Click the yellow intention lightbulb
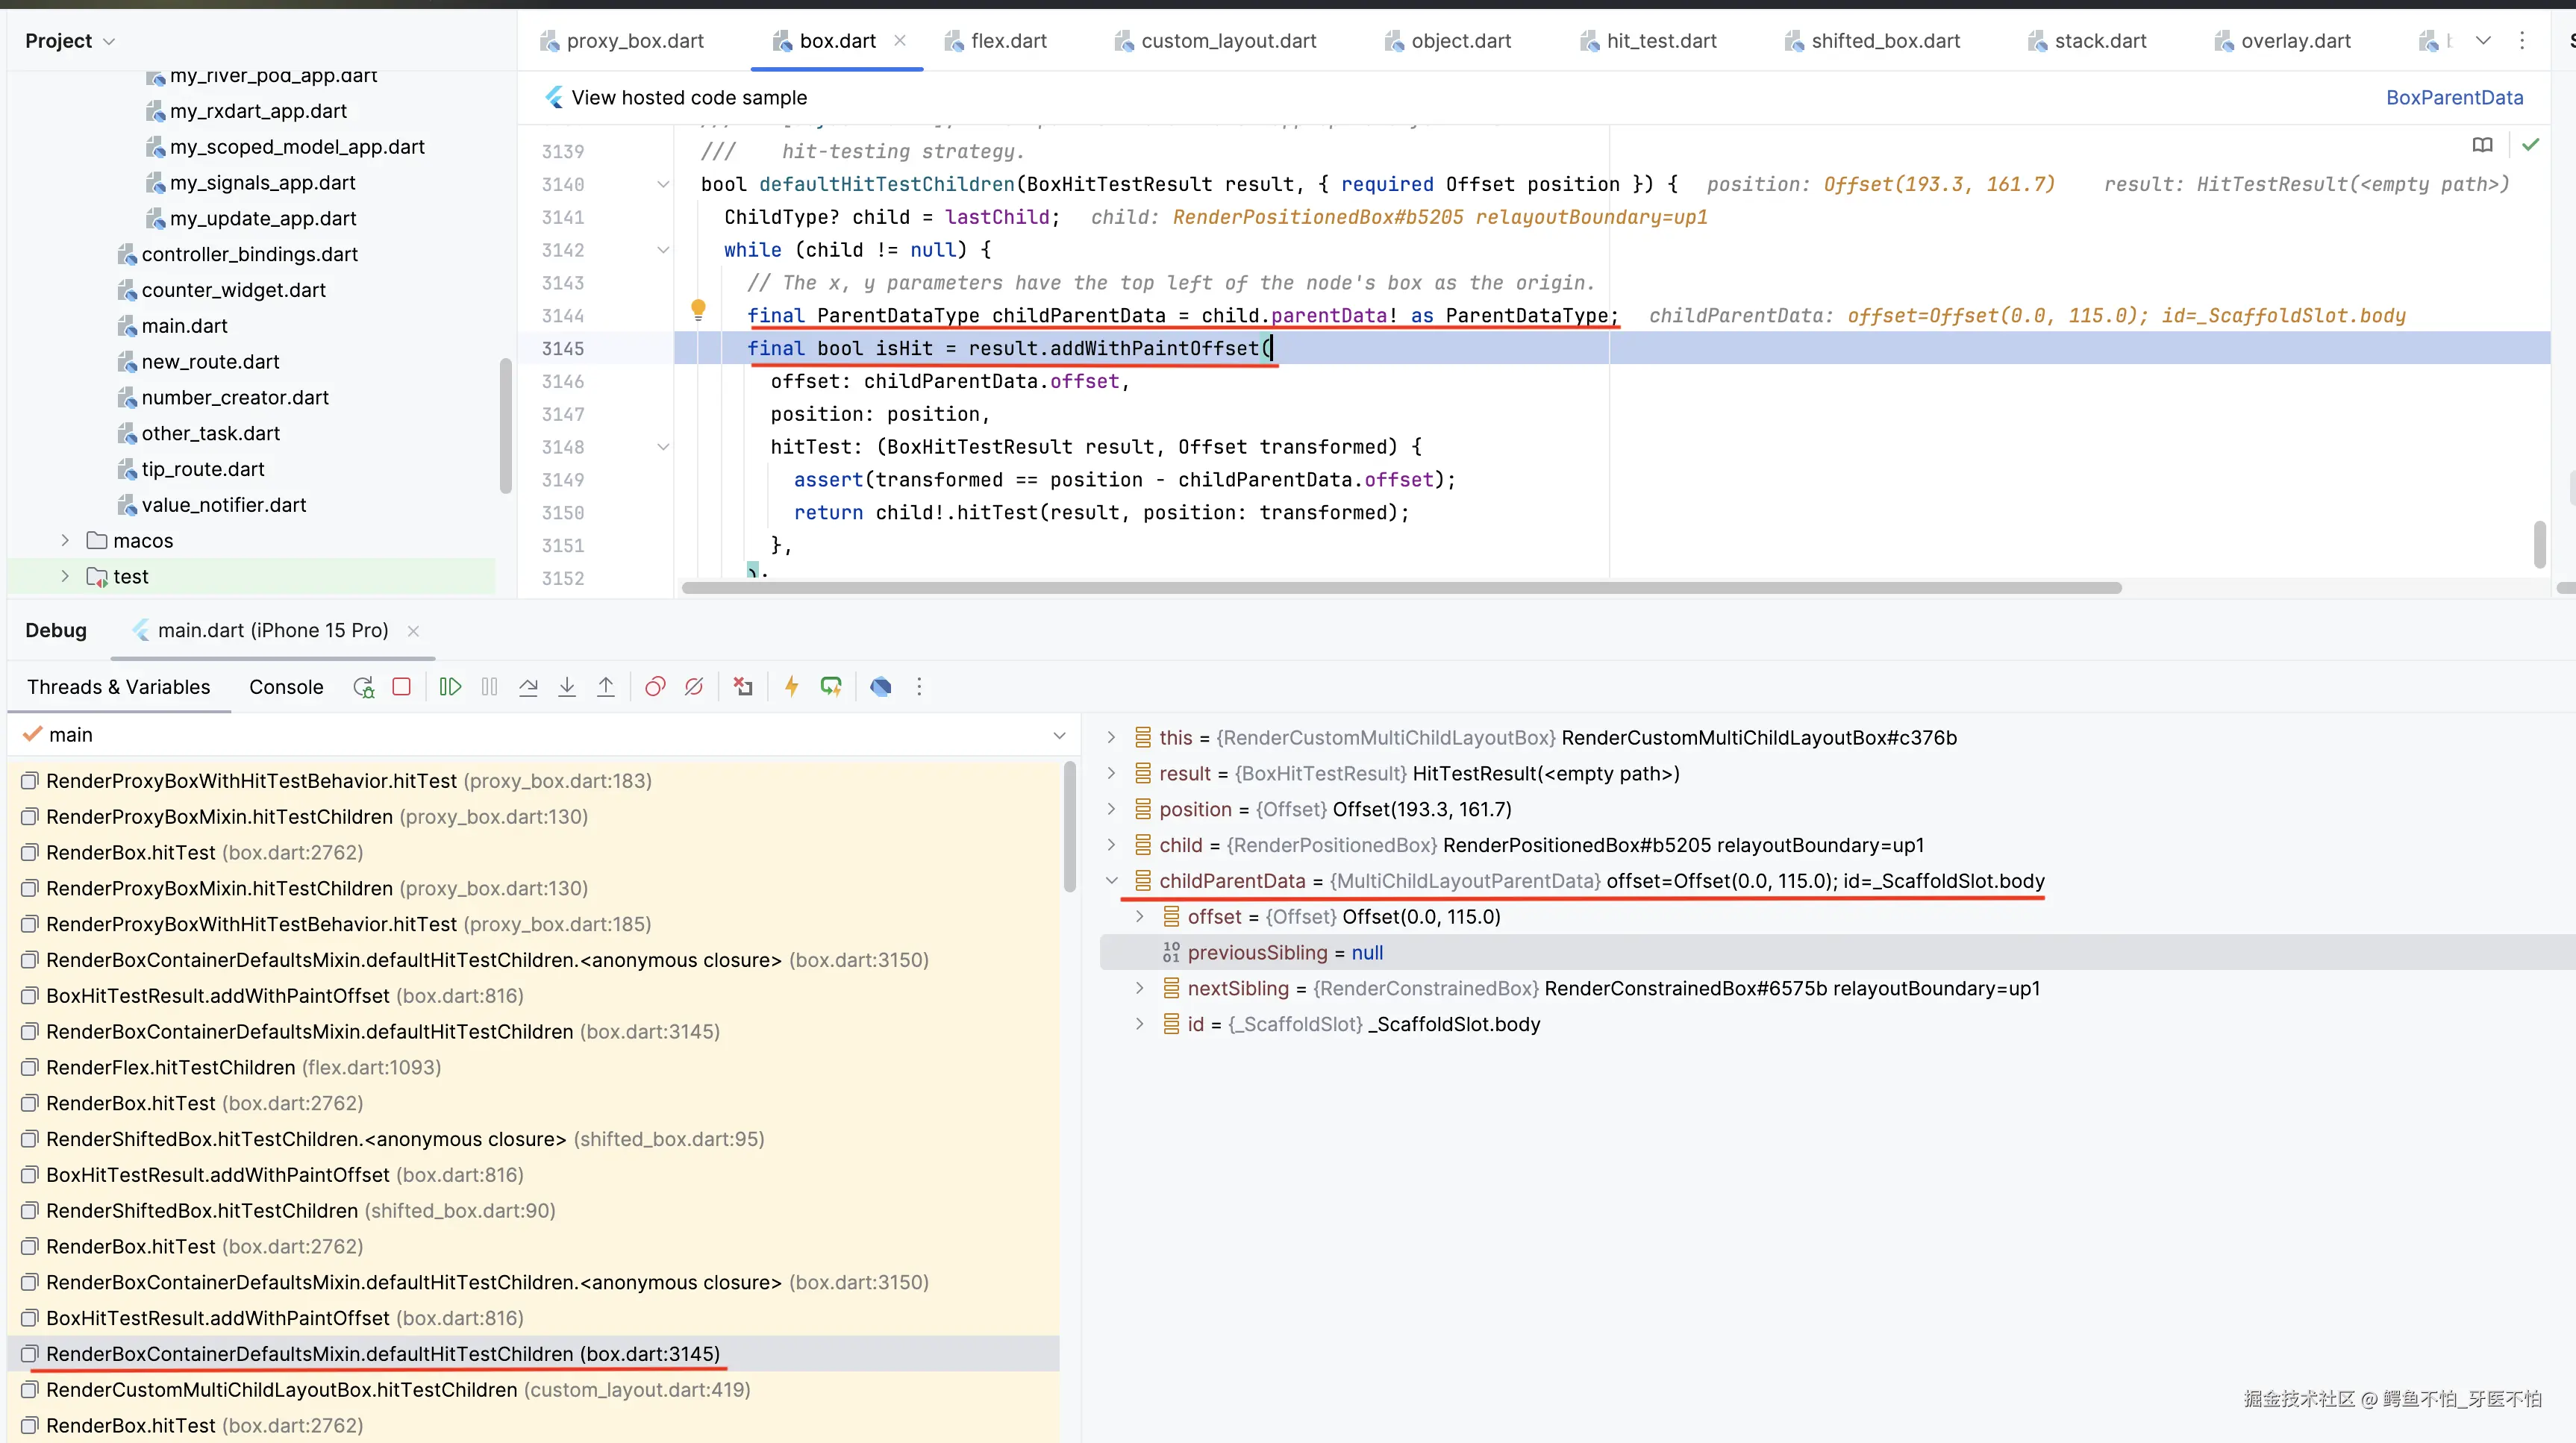 [698, 309]
